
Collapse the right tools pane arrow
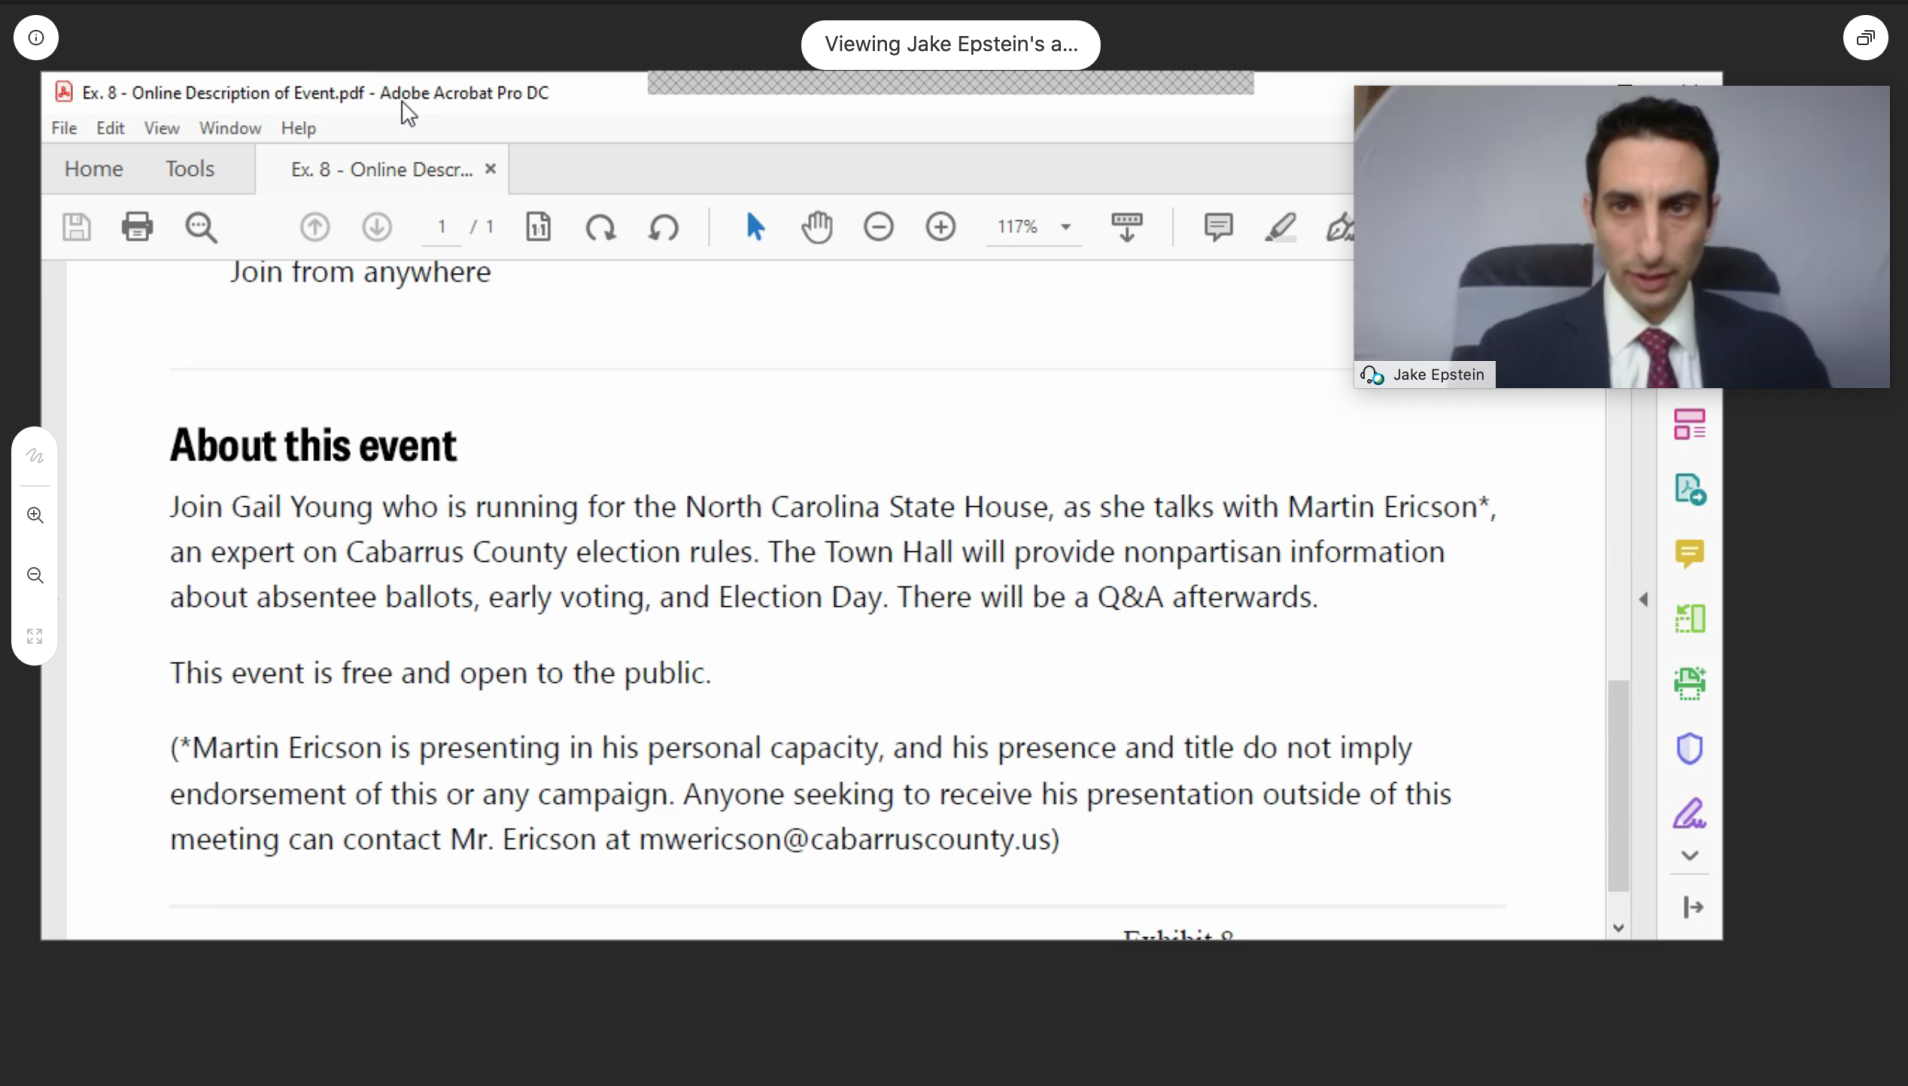coord(1643,600)
